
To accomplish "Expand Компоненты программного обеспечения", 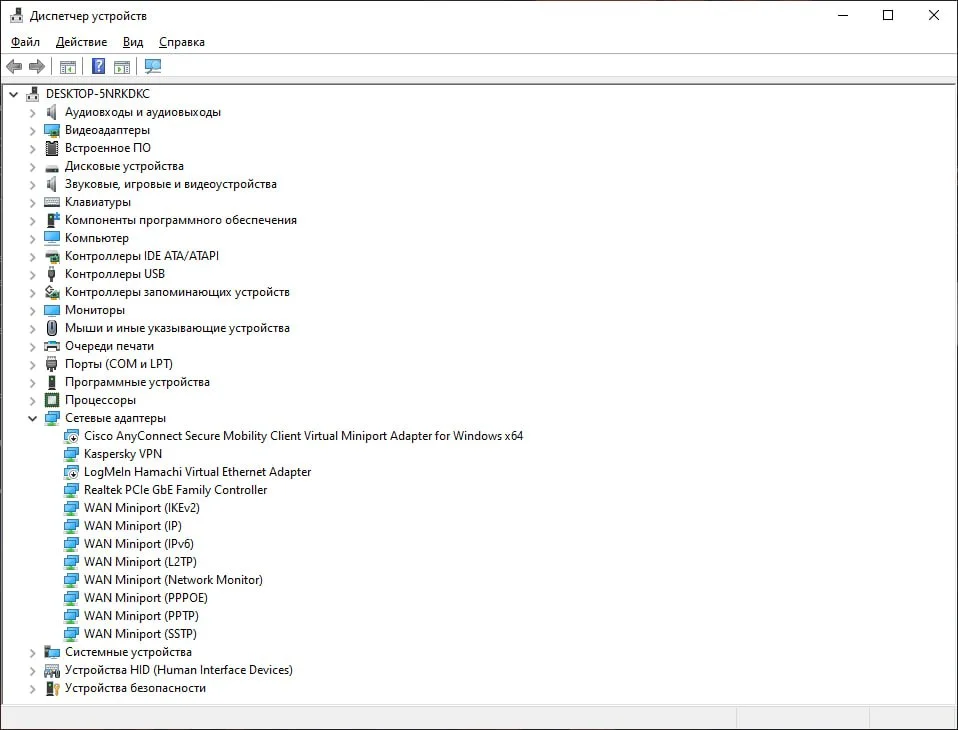I will click(x=32, y=221).
